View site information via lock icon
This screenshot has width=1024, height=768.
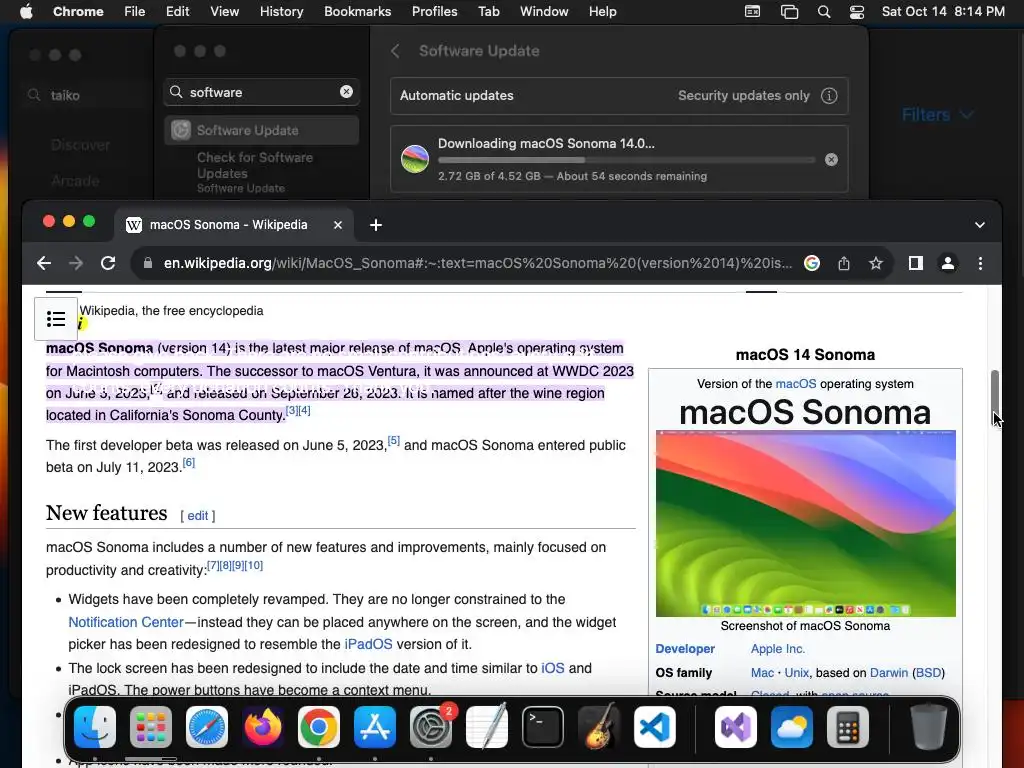tap(148, 263)
